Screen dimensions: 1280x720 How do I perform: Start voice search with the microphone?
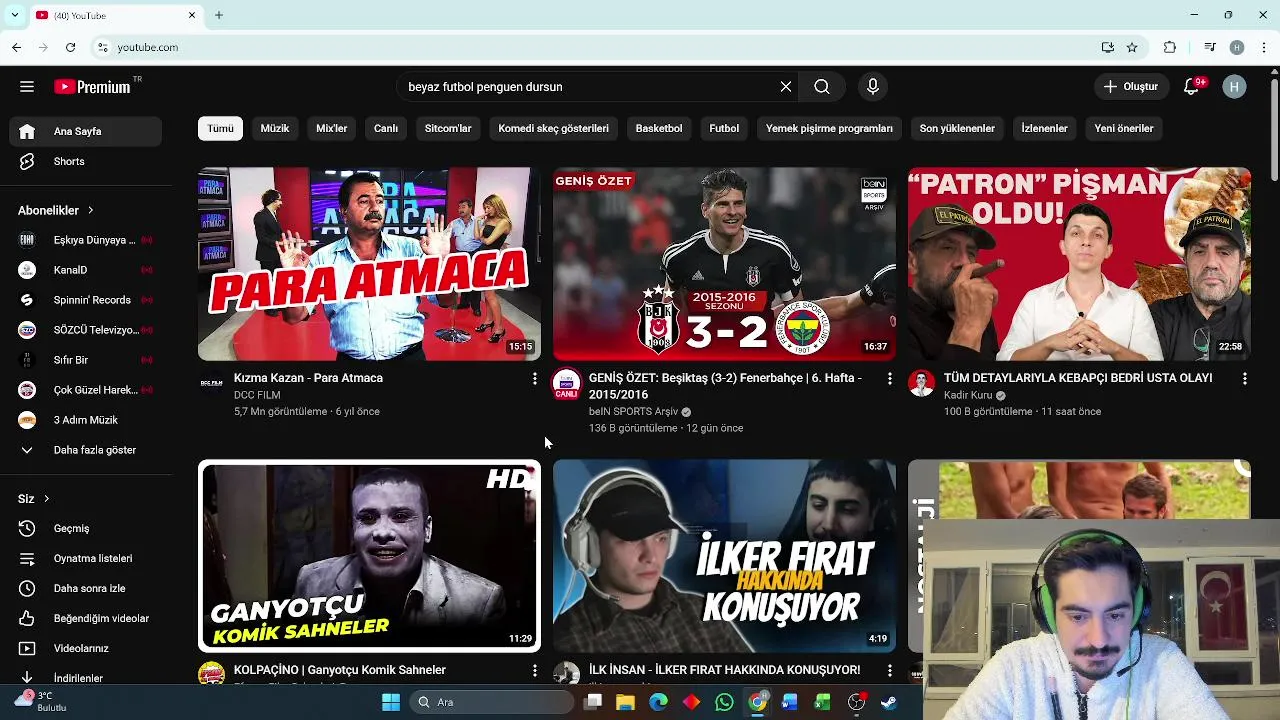click(x=873, y=87)
